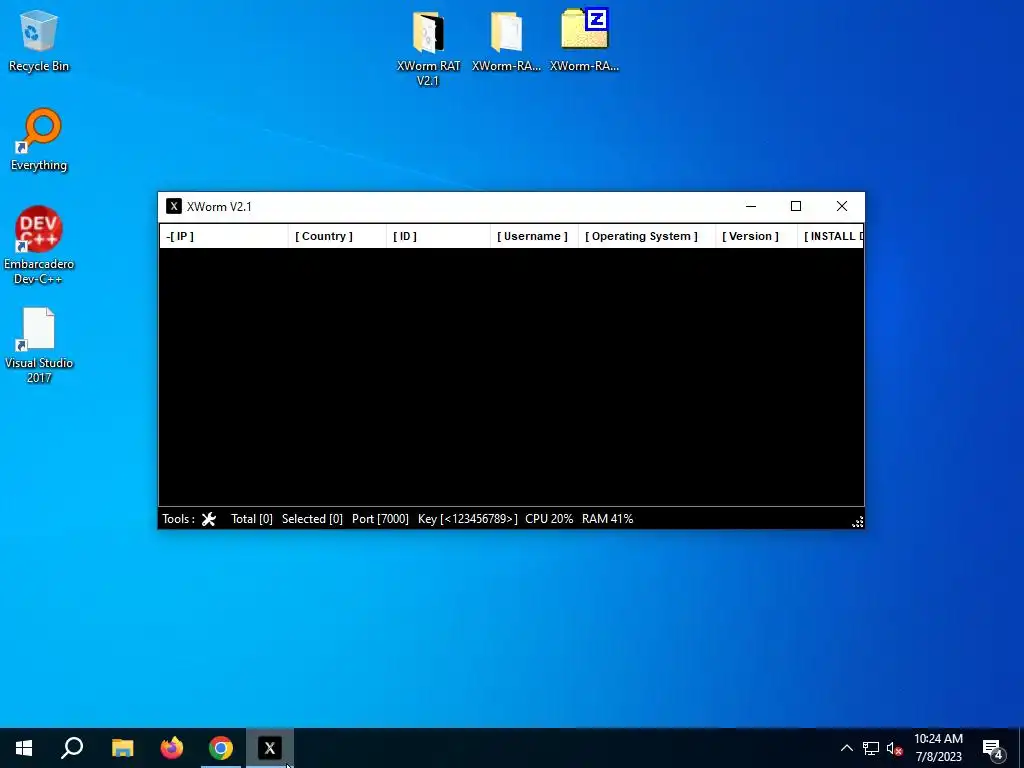This screenshot has width=1024, height=768.
Task: Click the XWorm taskbar button
Action: coord(270,748)
